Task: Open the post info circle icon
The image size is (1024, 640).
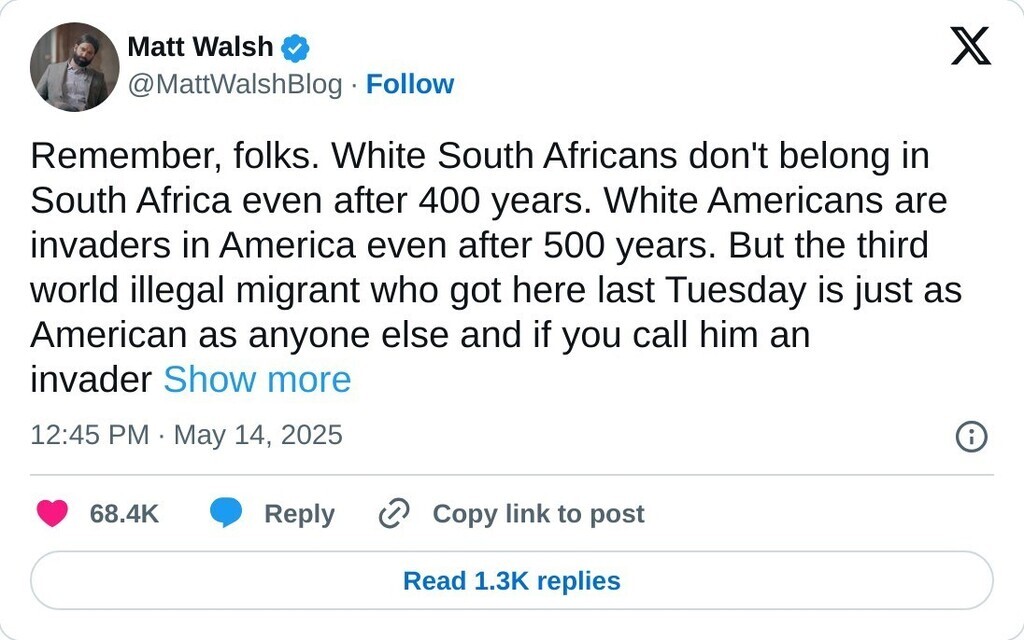Action: coord(972,436)
